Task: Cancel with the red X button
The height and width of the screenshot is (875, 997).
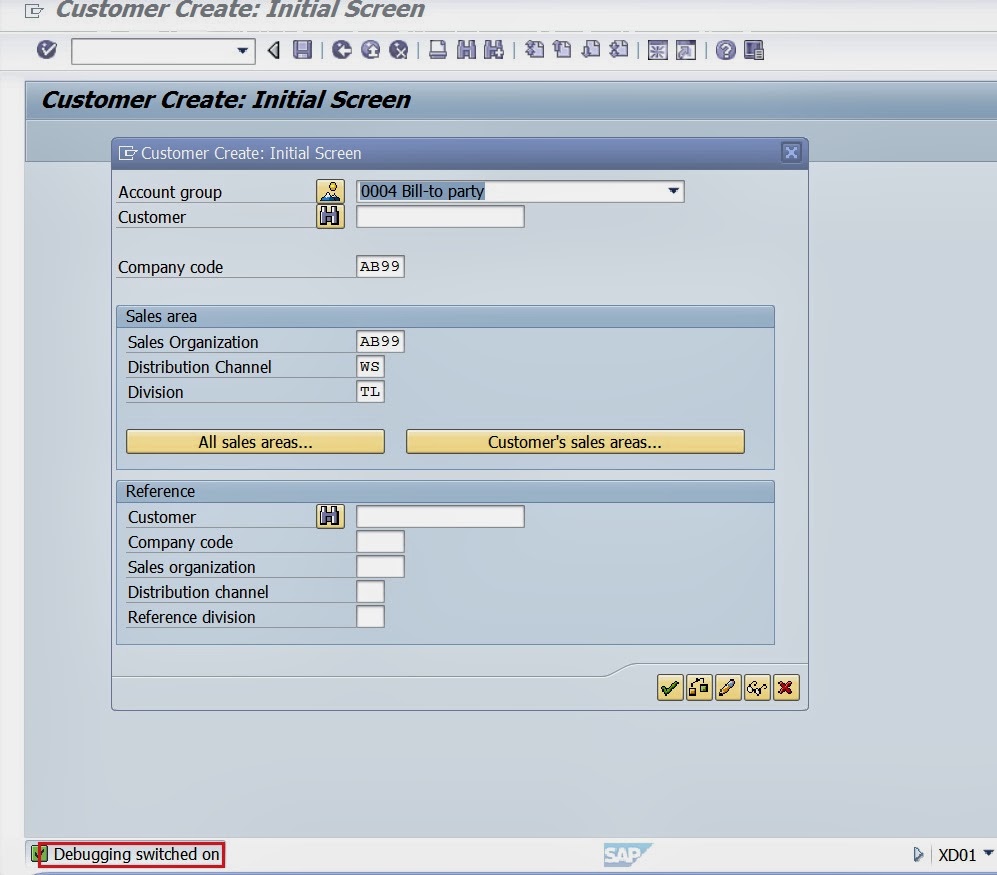Action: (786, 688)
